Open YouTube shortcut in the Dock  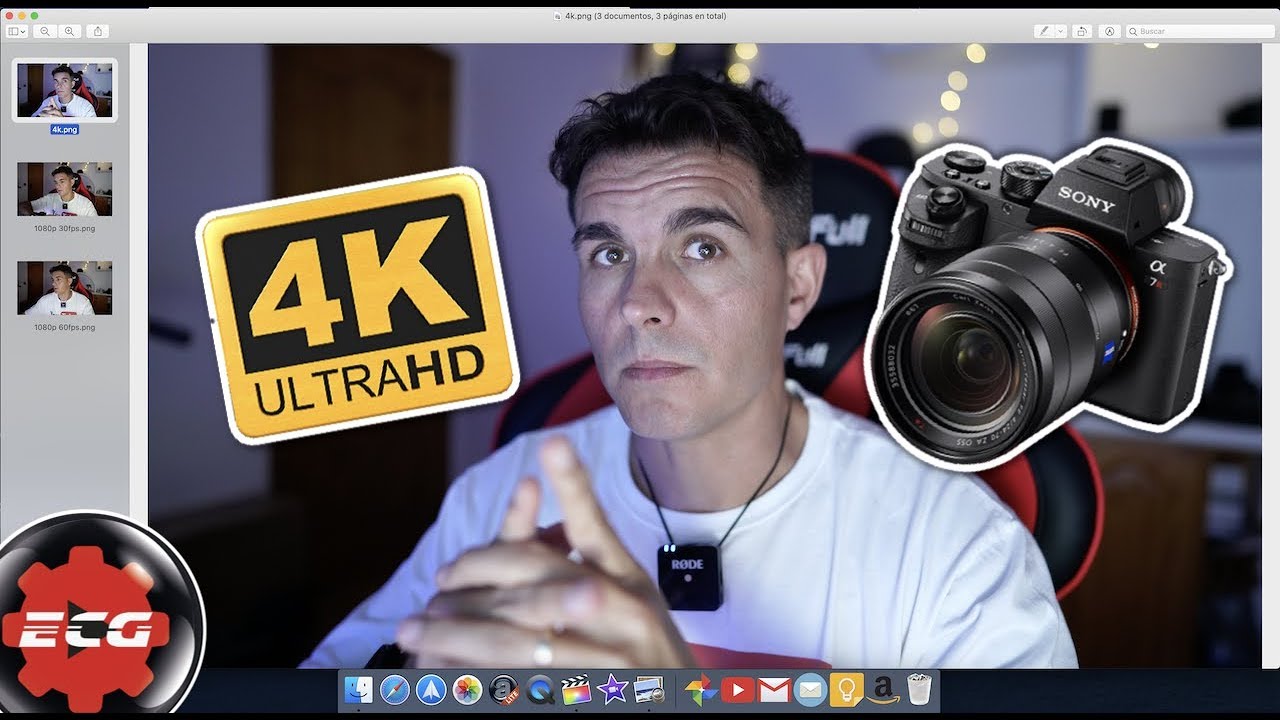tap(737, 689)
